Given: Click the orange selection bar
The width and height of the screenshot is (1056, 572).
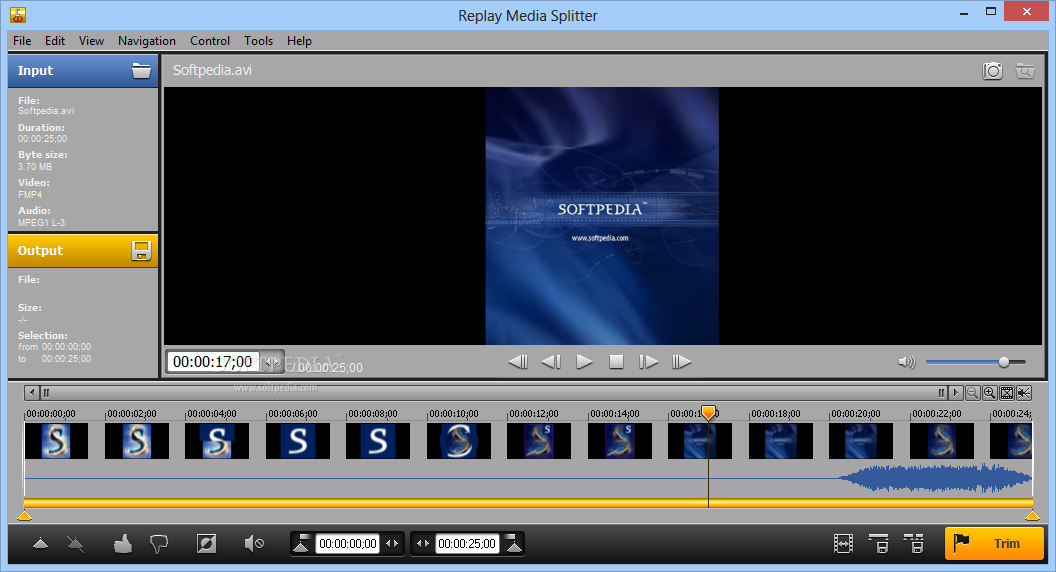Looking at the screenshot, I should (x=528, y=503).
